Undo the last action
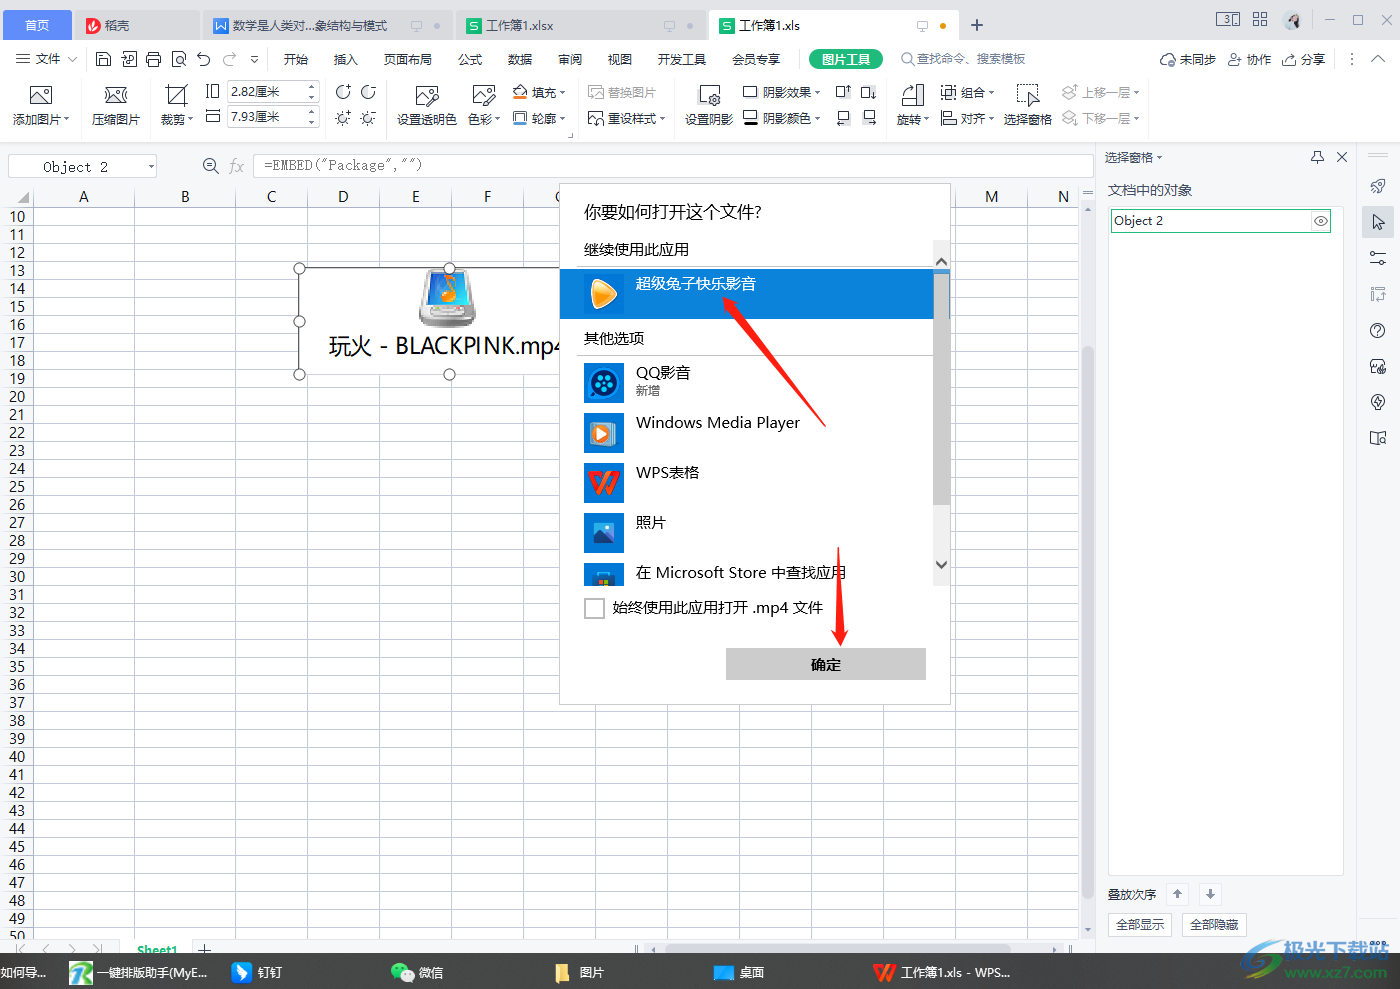Screen dimensions: 1400x989 coord(204,59)
